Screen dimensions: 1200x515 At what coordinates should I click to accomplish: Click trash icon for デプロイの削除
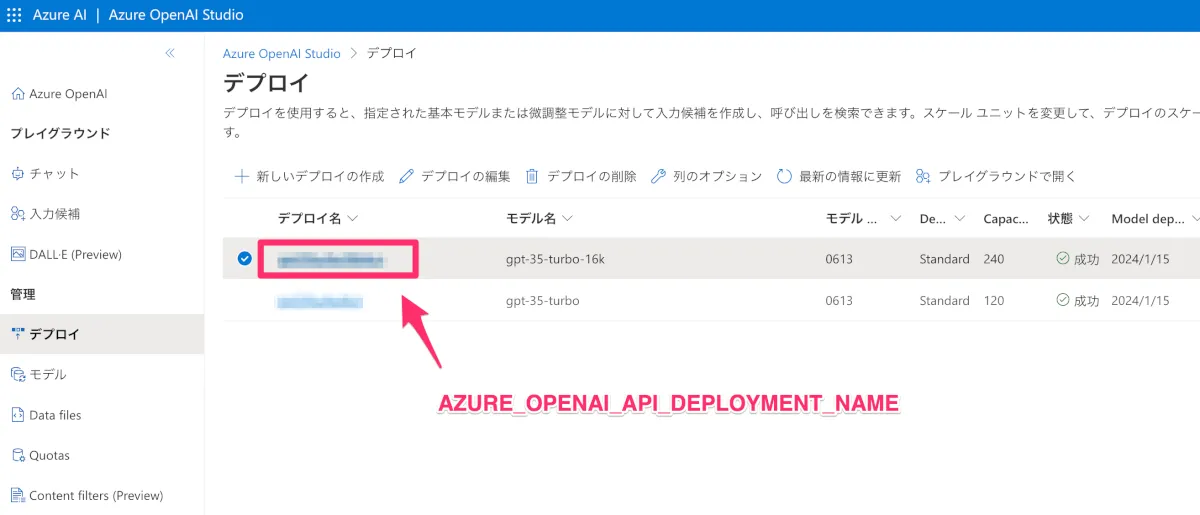coord(532,176)
